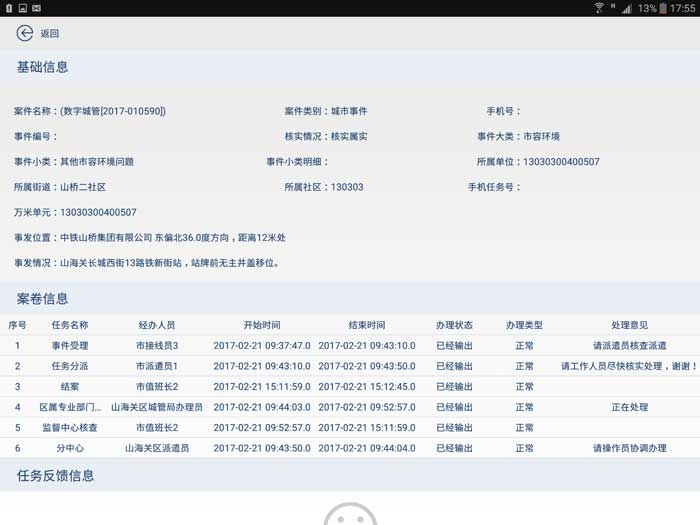Tap the Wi-Fi status icon
Image resolution: width=700 pixels, height=525 pixels.
(599, 8)
